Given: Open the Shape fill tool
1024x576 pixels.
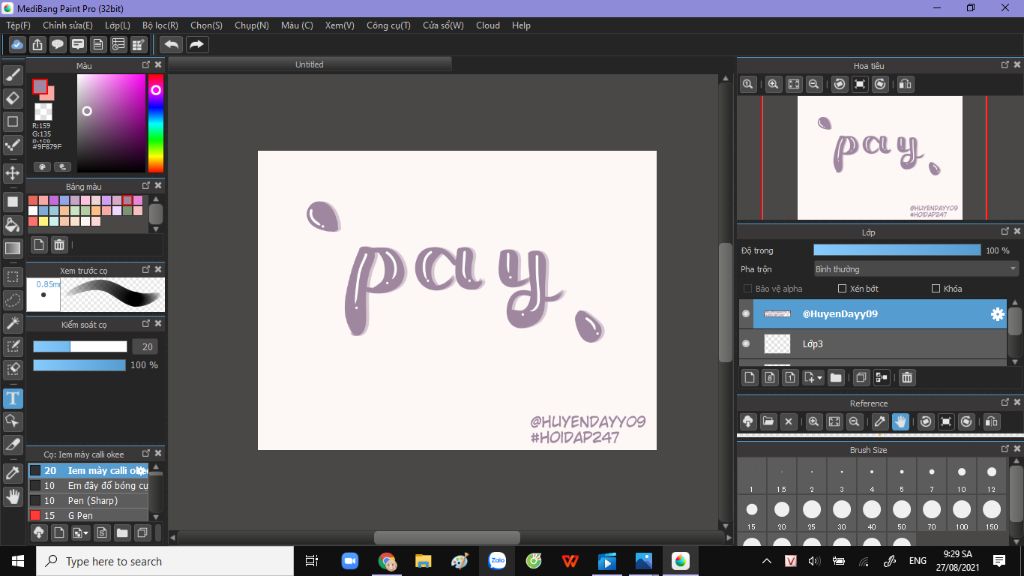Looking at the screenshot, I should click(x=12, y=202).
